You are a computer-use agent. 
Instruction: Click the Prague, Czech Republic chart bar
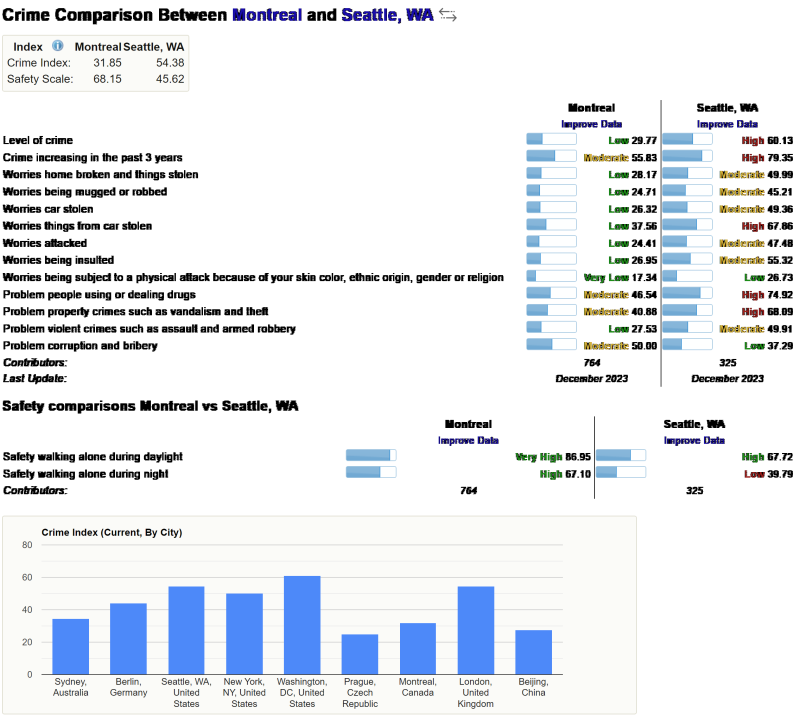pyautogui.click(x=360, y=654)
